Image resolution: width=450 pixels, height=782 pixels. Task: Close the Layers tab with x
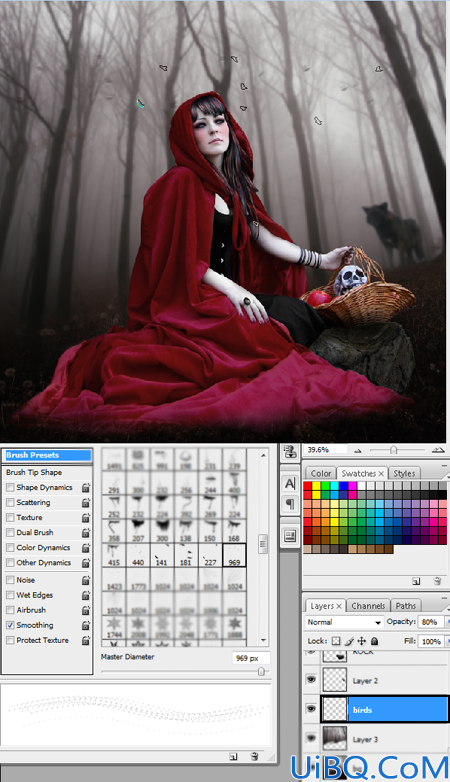coord(339,606)
